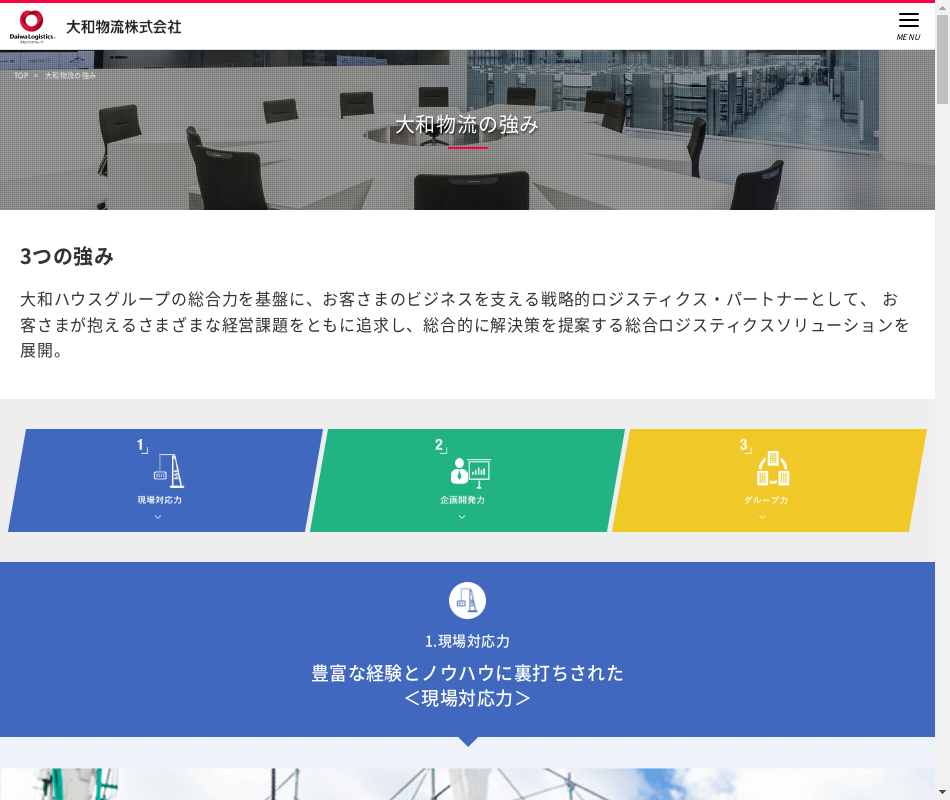The width and height of the screenshot is (950, 800).
Task: Click the number 2 on the green tile
Action: pos(439,445)
